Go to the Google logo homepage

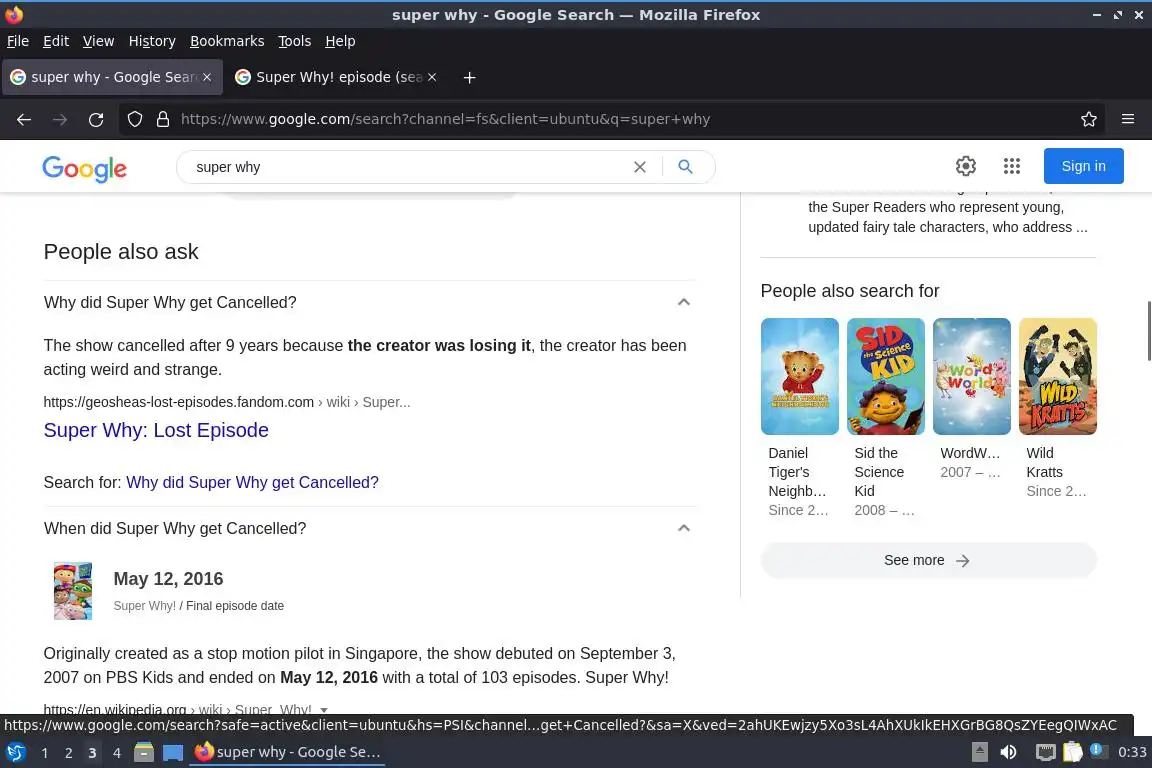[84, 168]
